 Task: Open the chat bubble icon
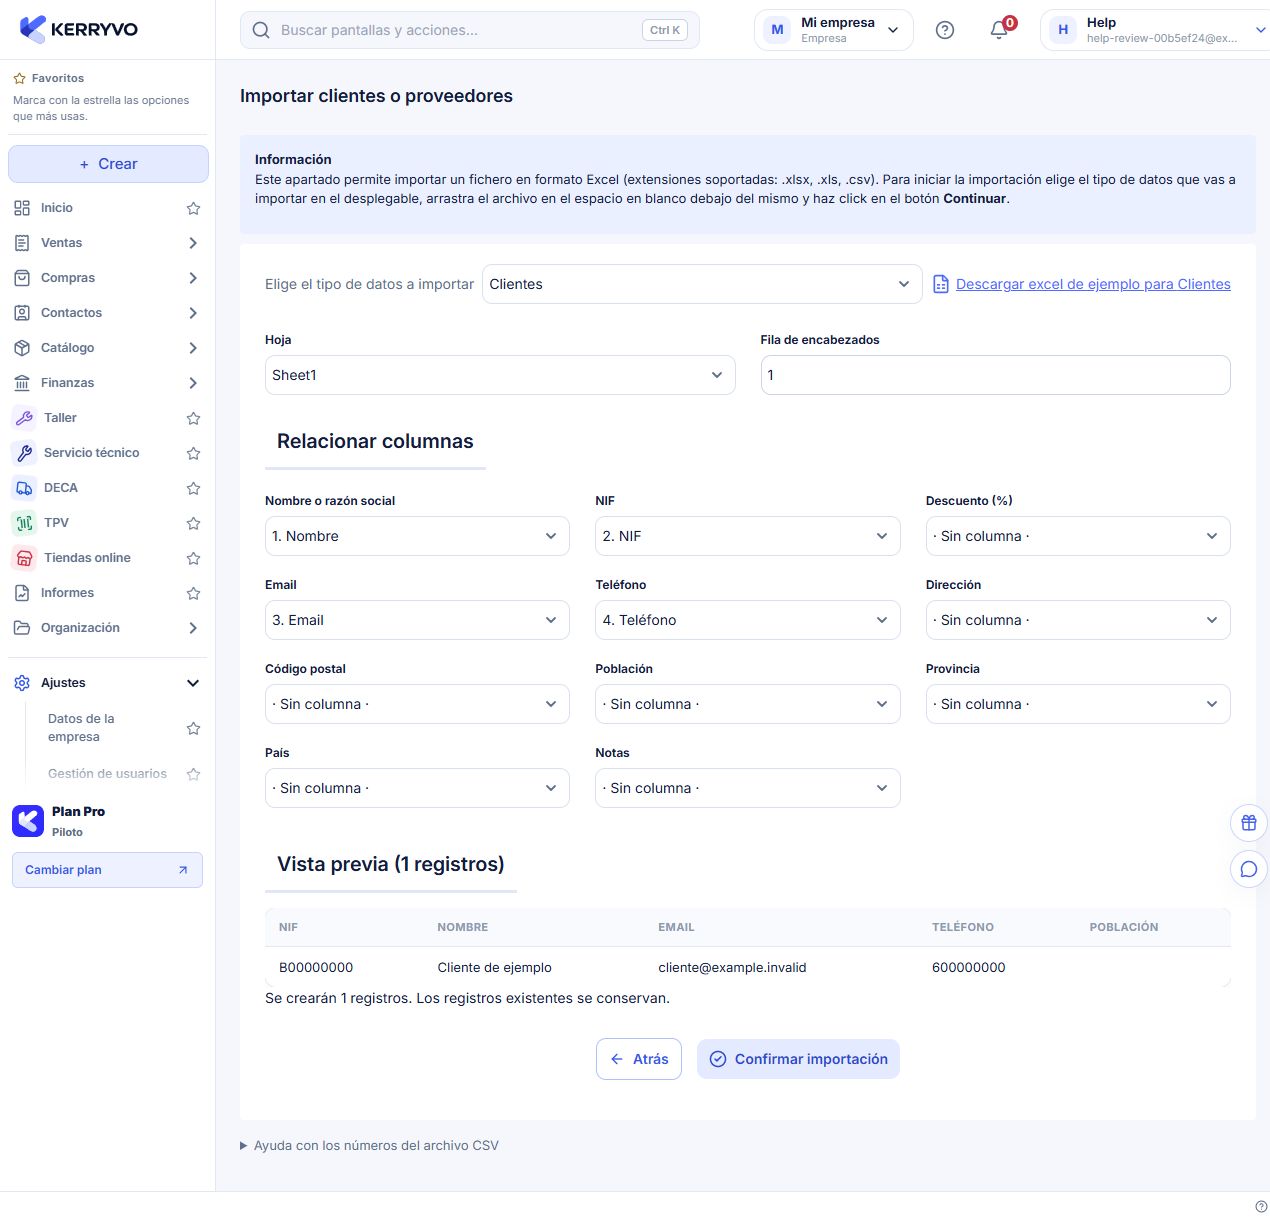1248,869
